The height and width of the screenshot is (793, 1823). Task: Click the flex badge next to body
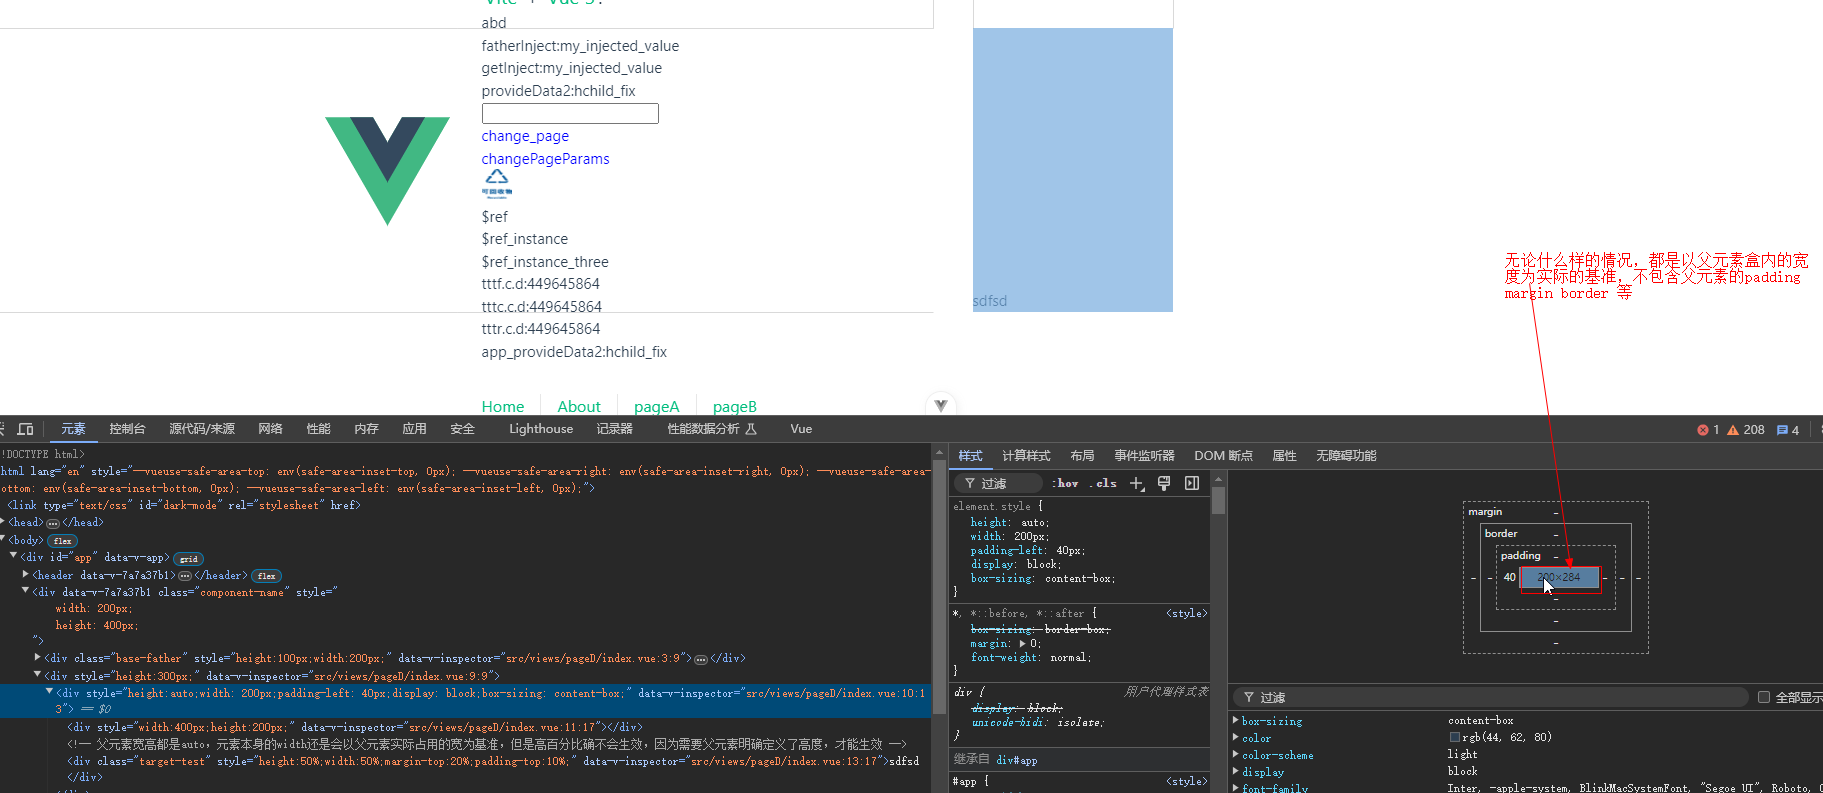tap(62, 541)
